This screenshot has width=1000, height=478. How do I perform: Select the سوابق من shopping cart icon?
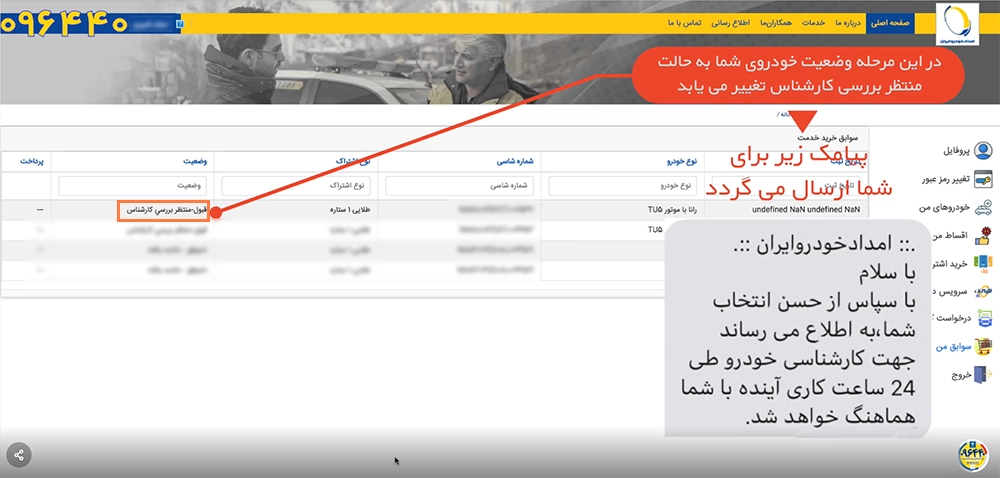[x=983, y=347]
